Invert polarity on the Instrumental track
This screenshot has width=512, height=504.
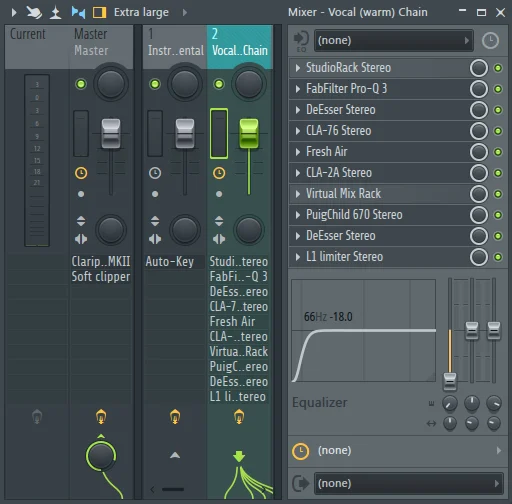coord(155,221)
